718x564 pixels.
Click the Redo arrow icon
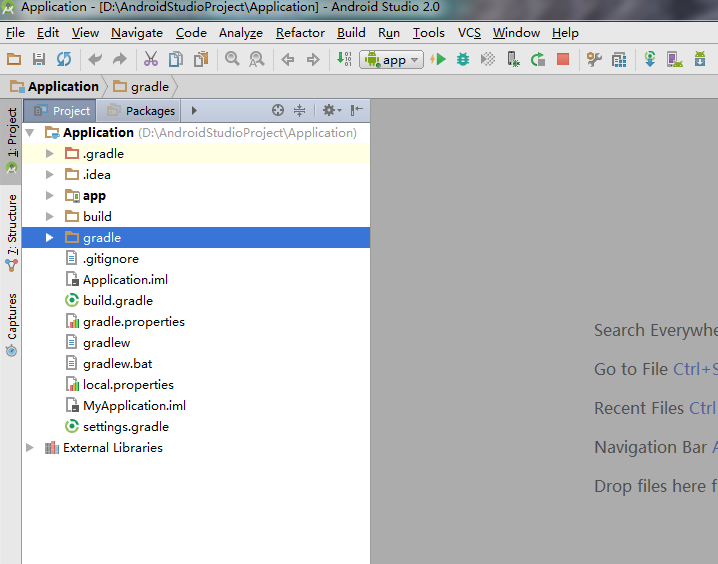pyautogui.click(x=120, y=59)
